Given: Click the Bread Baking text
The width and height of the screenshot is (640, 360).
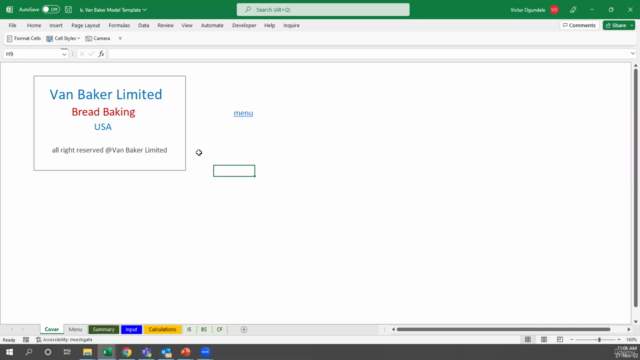Looking at the screenshot, I should tap(103, 112).
